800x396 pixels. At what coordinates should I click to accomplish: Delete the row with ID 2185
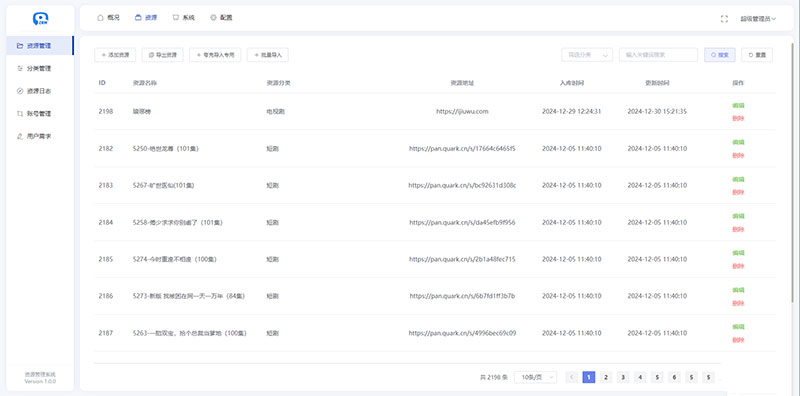738,266
